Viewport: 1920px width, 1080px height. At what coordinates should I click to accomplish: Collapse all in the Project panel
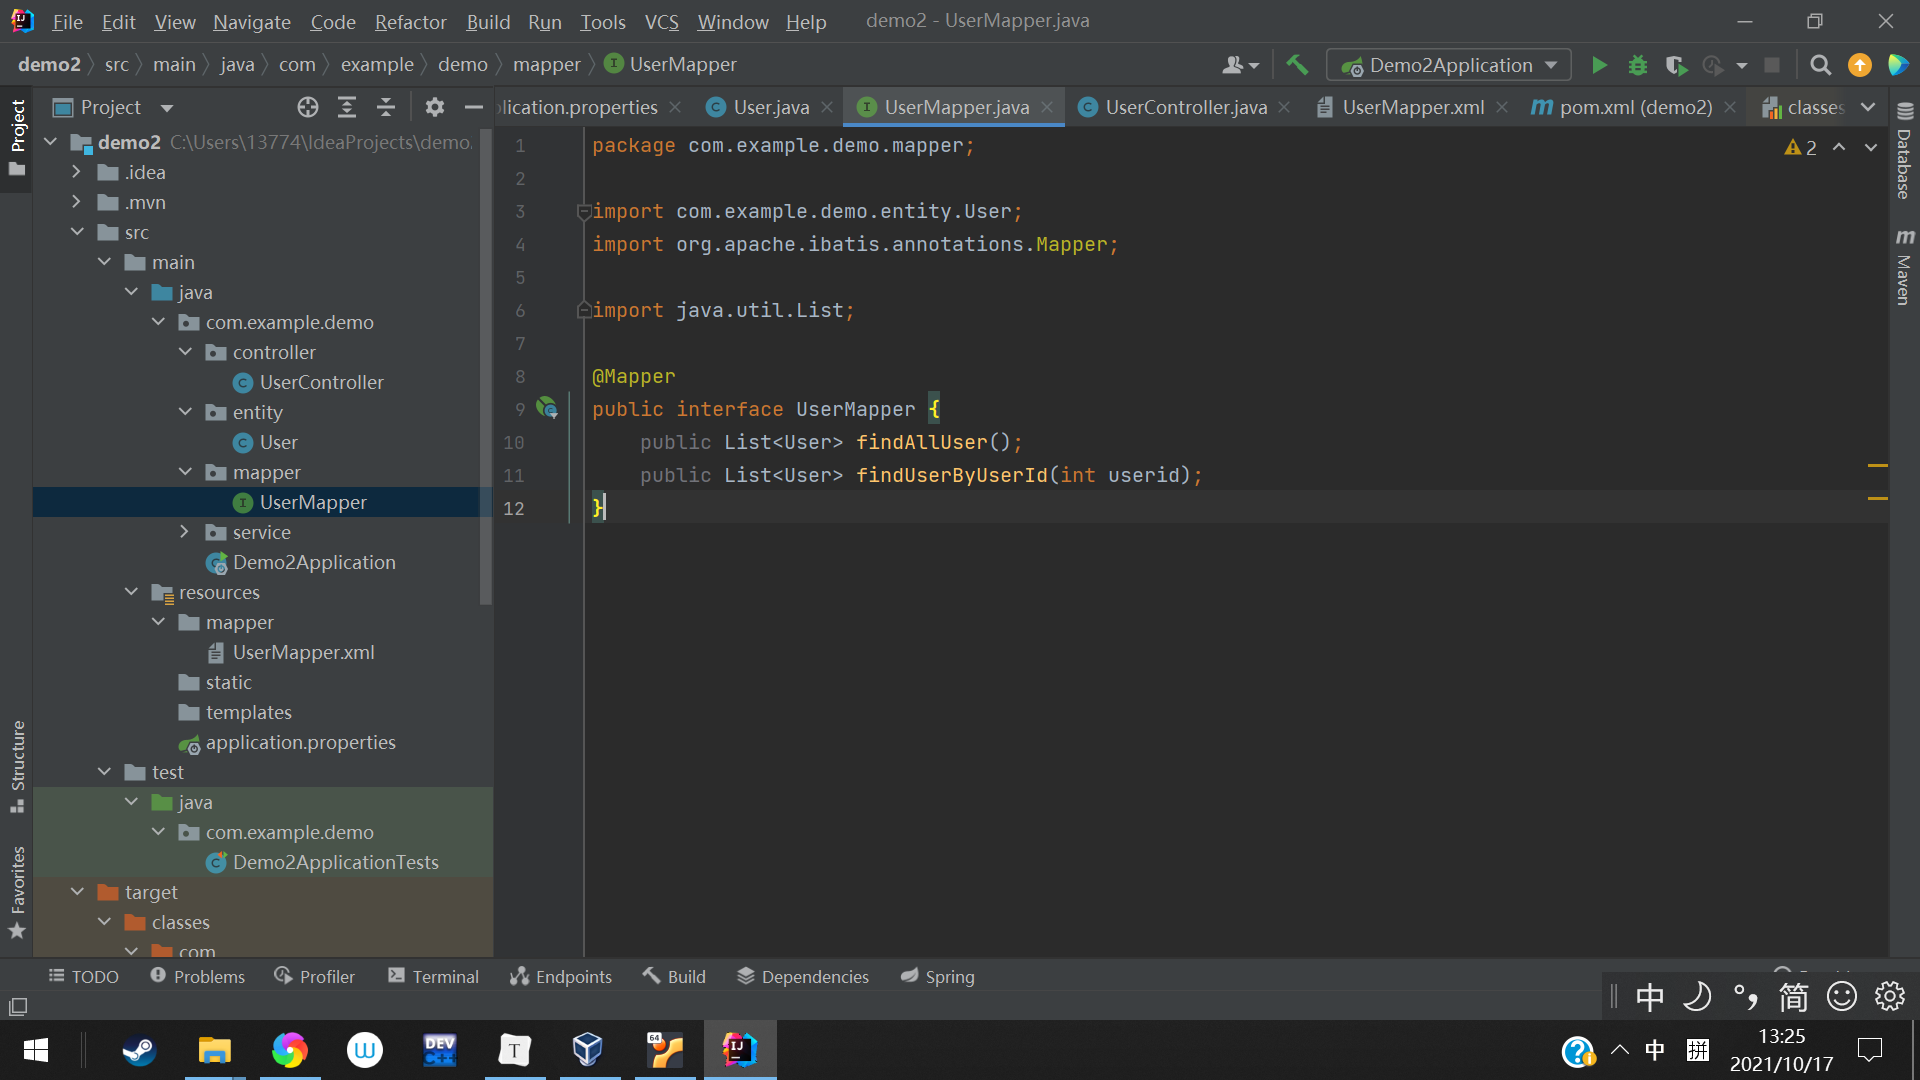click(x=386, y=107)
